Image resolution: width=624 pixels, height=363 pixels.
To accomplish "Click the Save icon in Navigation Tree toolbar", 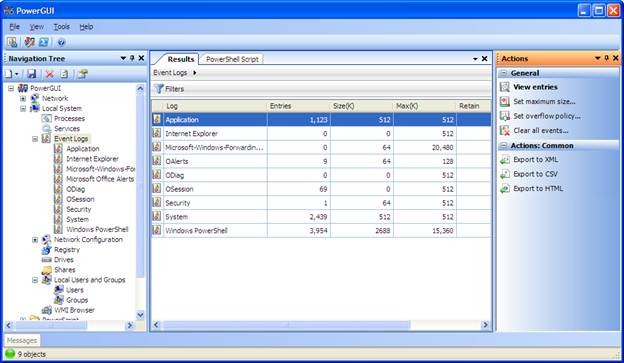I will pos(32,74).
